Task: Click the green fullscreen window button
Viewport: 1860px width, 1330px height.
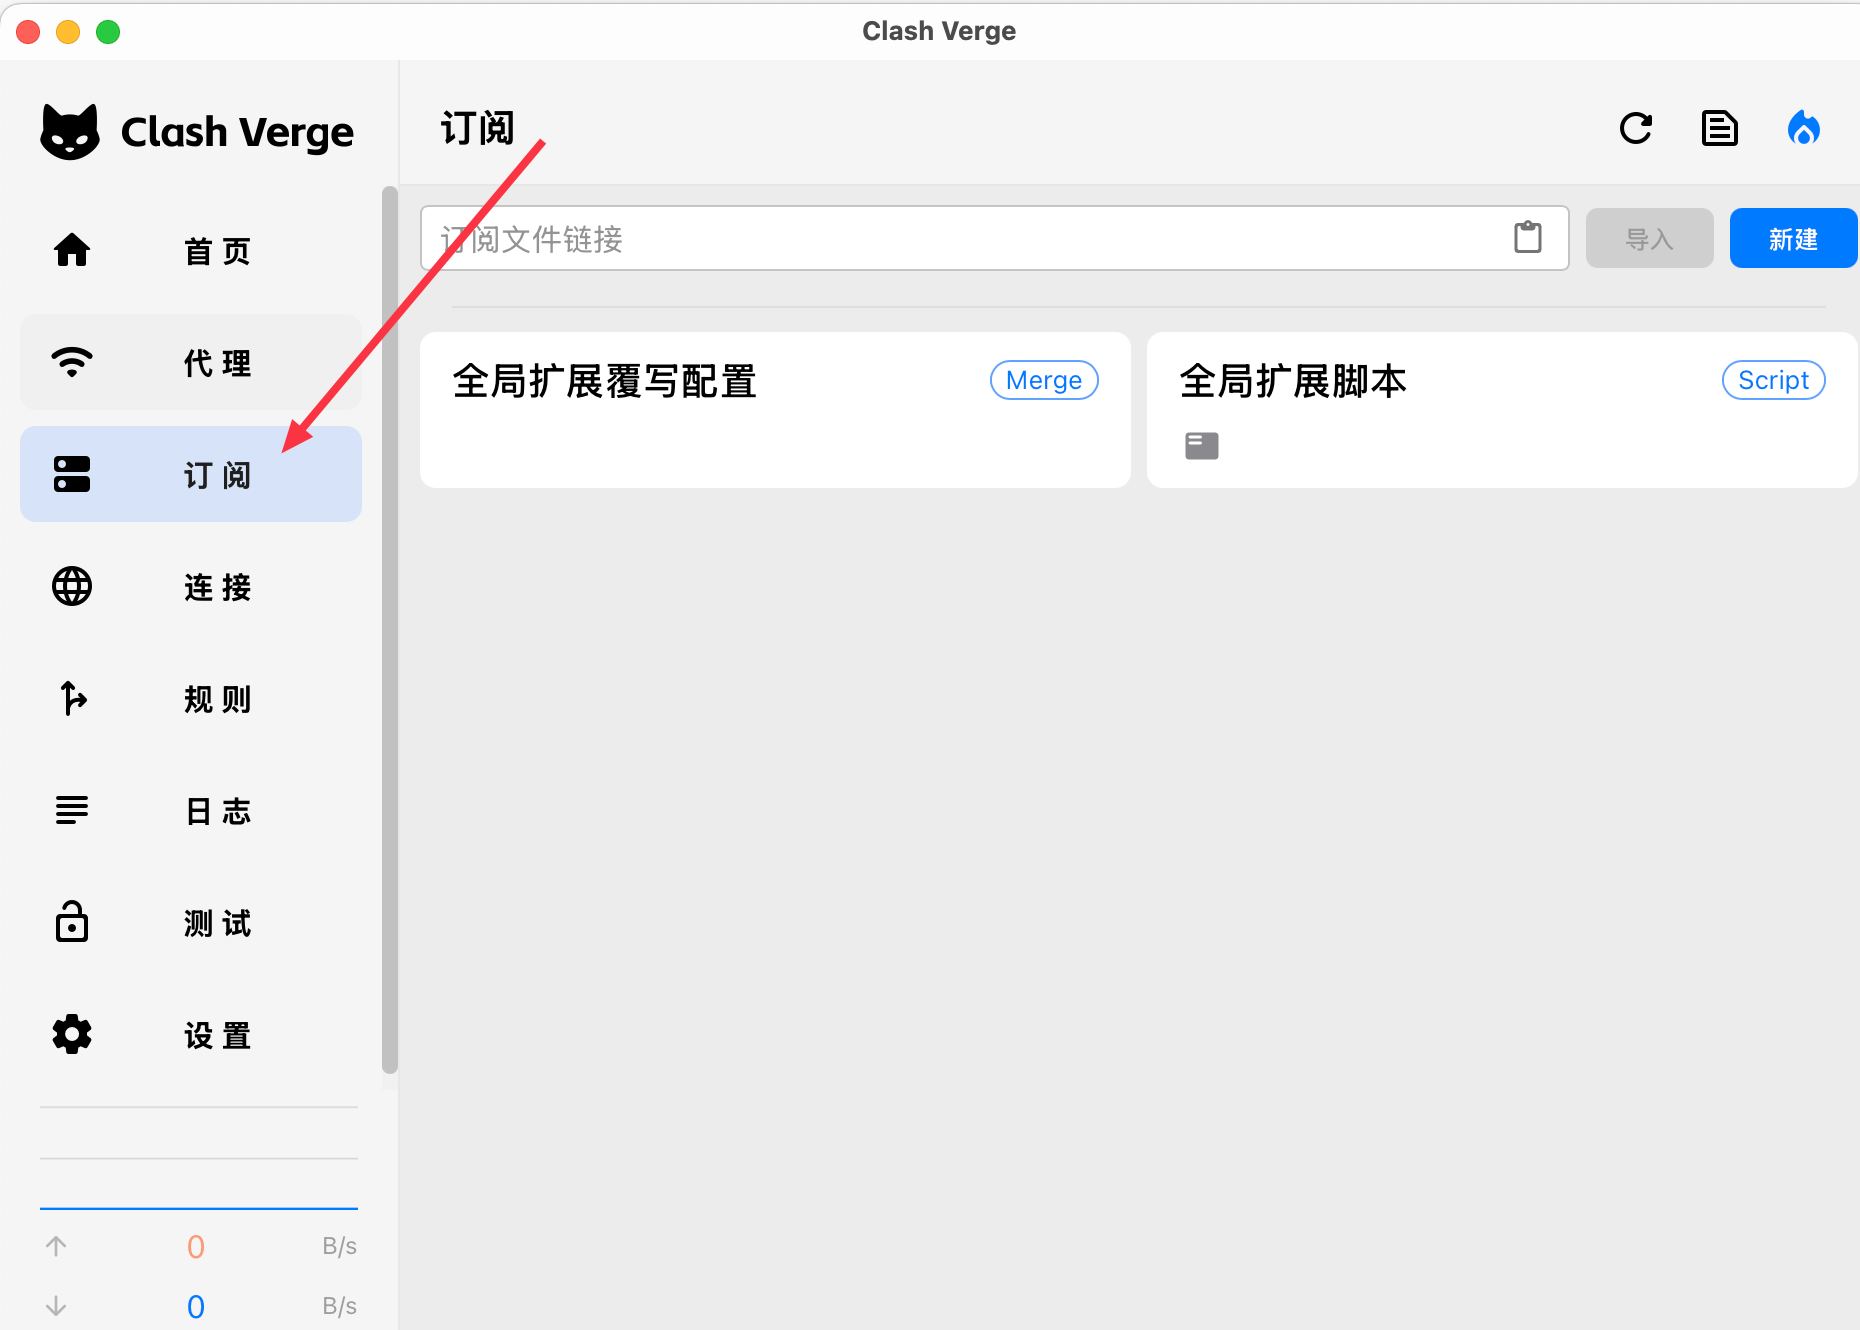Action: tap(108, 32)
